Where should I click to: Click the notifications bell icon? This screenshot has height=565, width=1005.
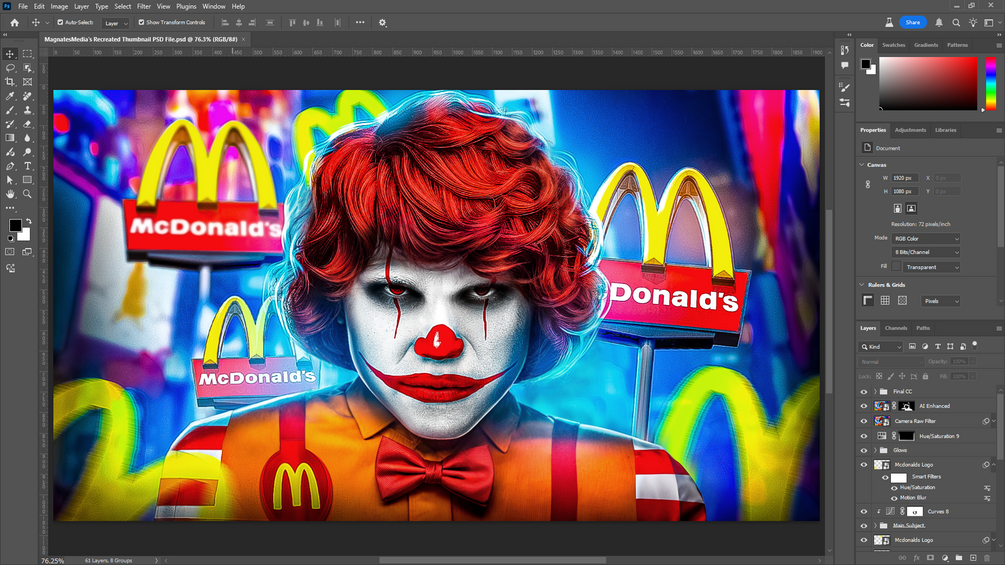pyautogui.click(x=939, y=22)
